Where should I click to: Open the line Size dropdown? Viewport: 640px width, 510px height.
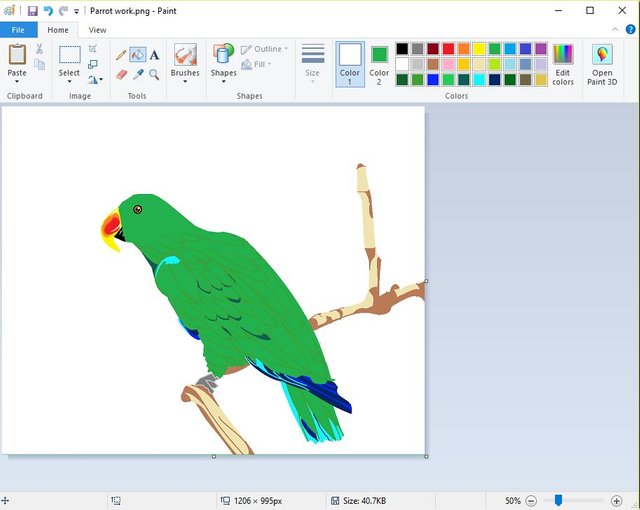coord(313,64)
